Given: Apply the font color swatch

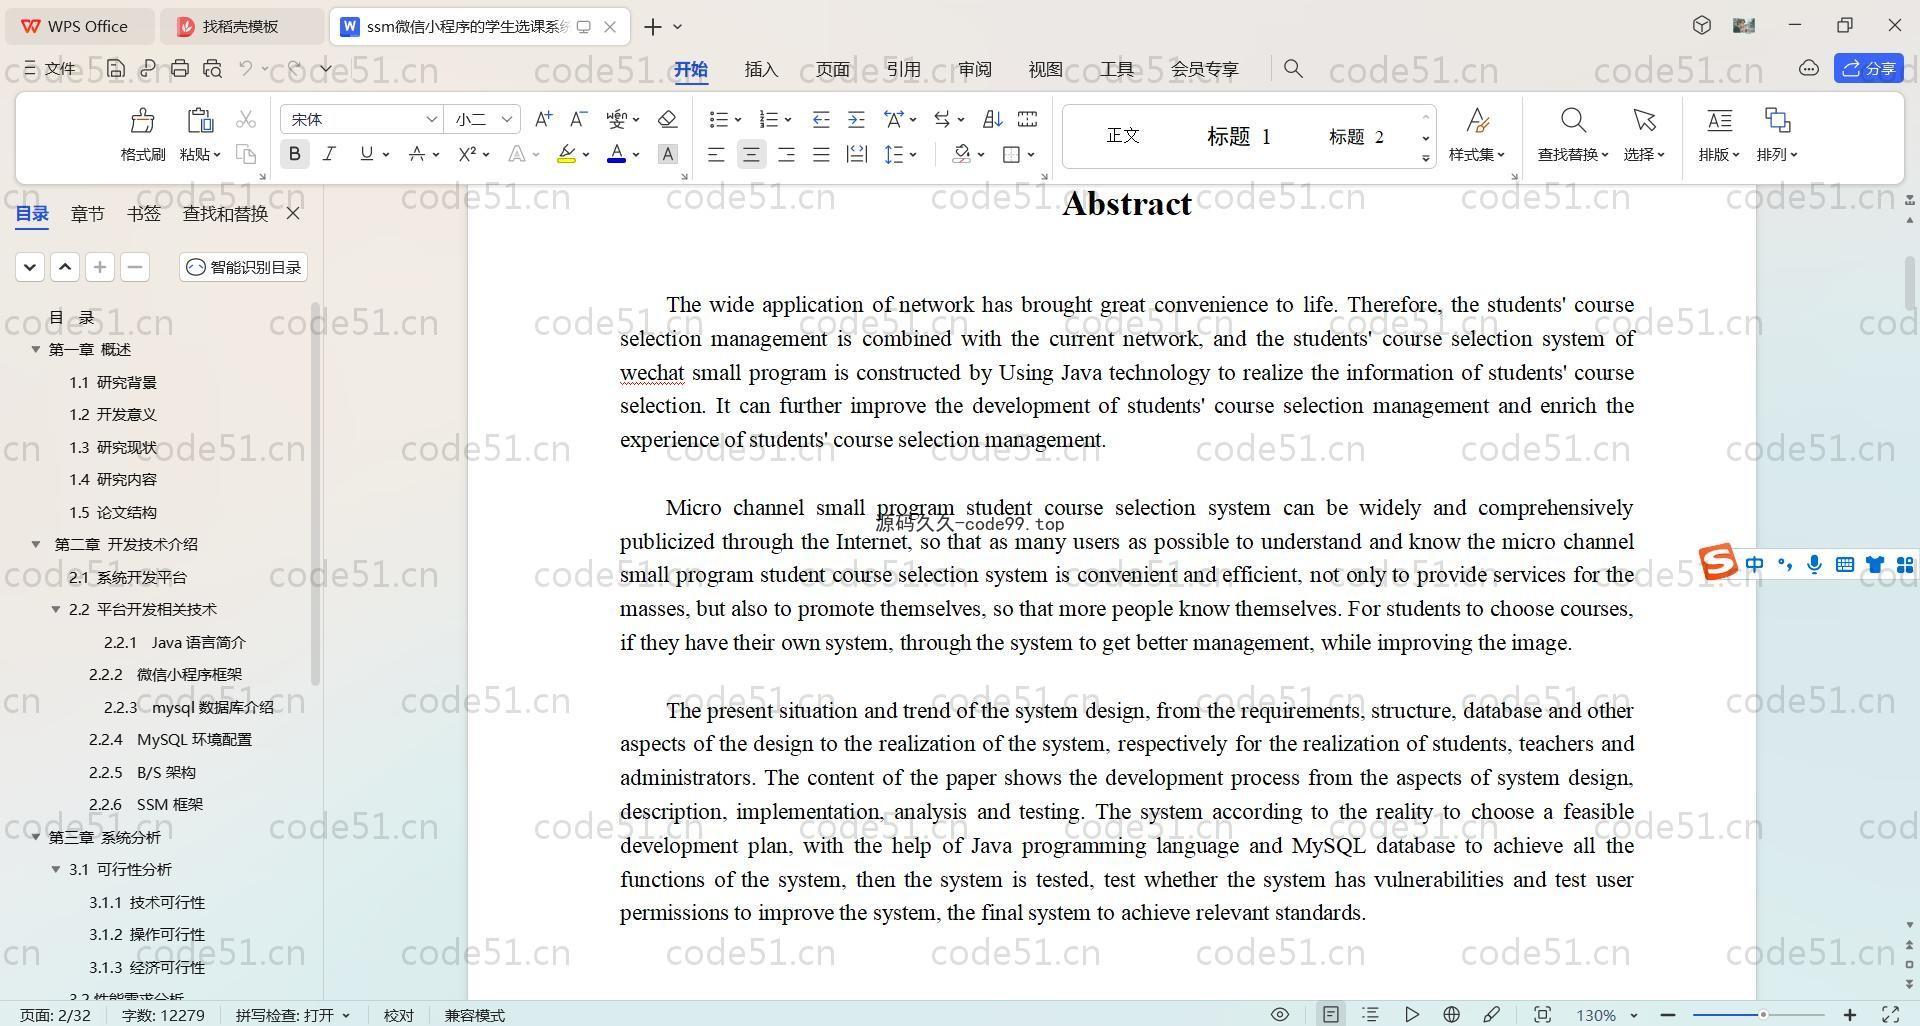Looking at the screenshot, I should tap(617, 154).
